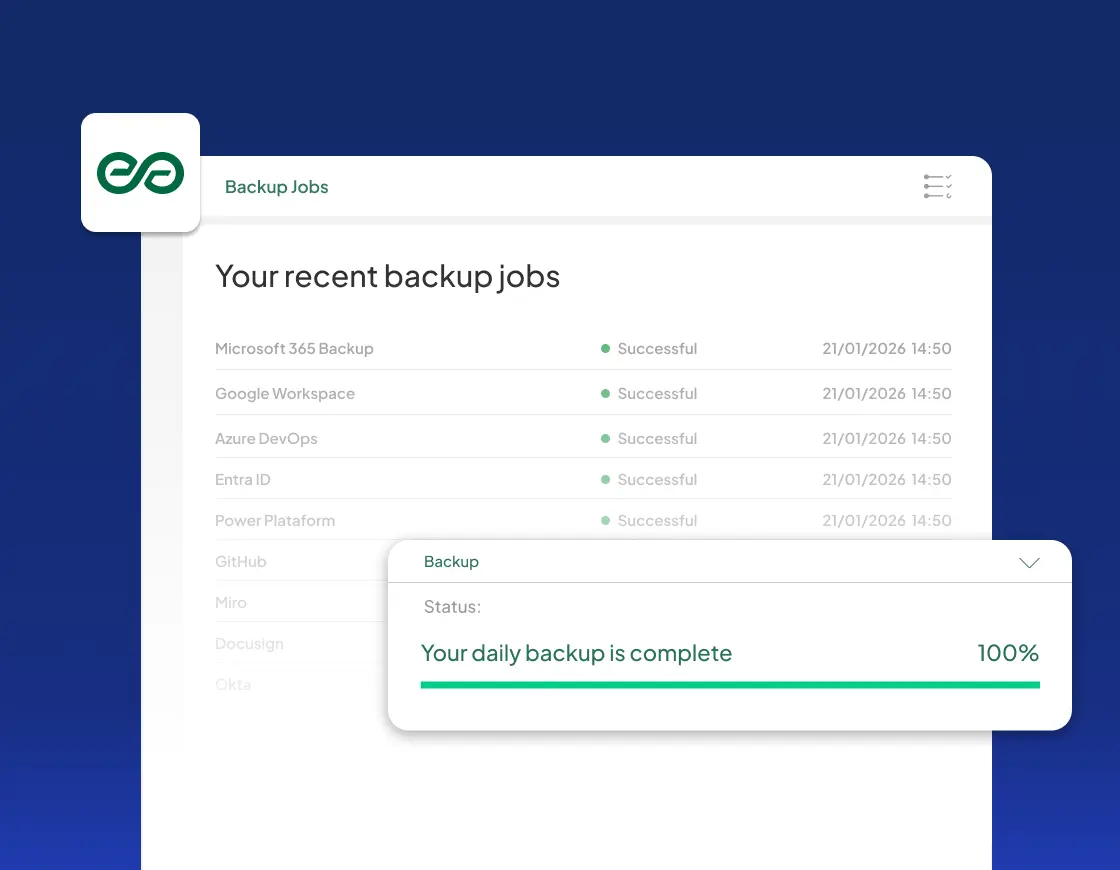This screenshot has width=1120, height=870.
Task: Select the Okta backup job entry
Action: (x=232, y=684)
